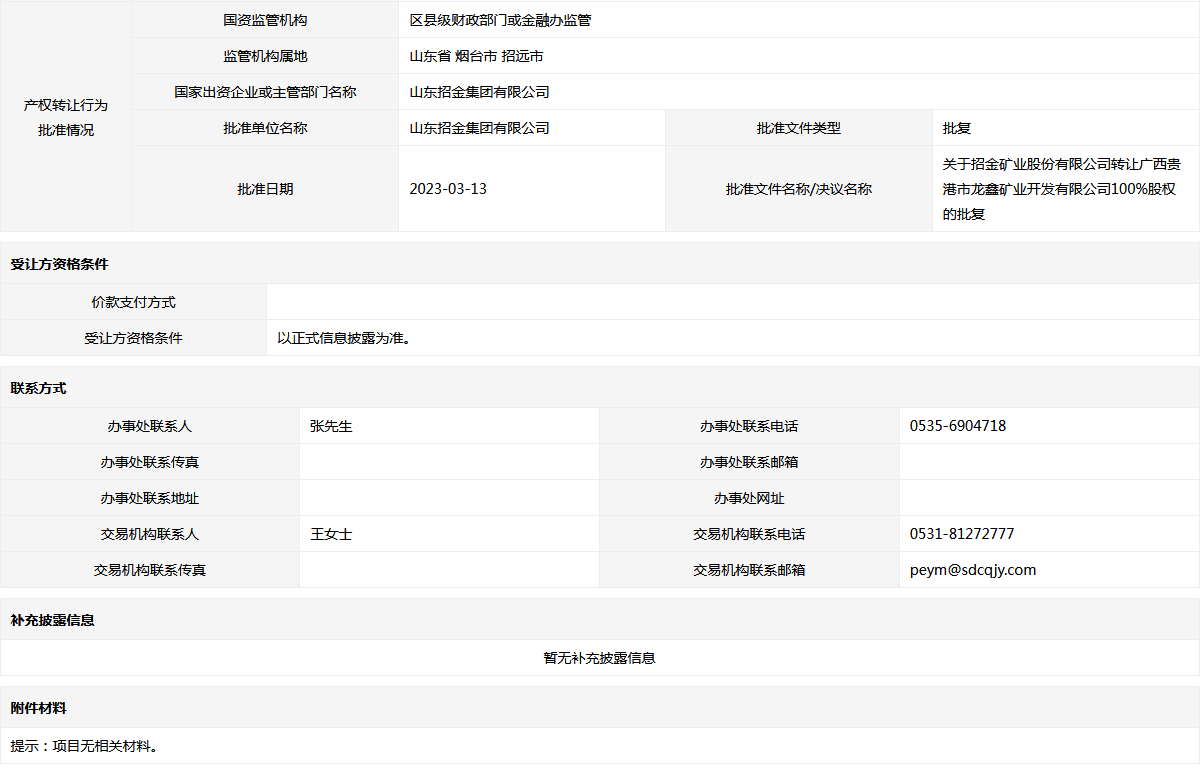This screenshot has height=769, width=1202.
Task: Select the value 区县级财政部门或金融办监管
Action: [500, 20]
